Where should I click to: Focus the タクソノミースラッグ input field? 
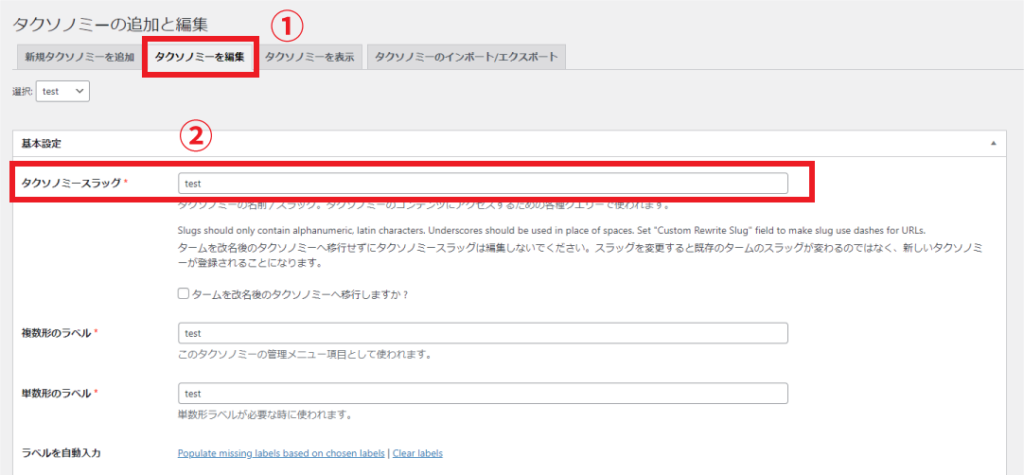coord(482,183)
